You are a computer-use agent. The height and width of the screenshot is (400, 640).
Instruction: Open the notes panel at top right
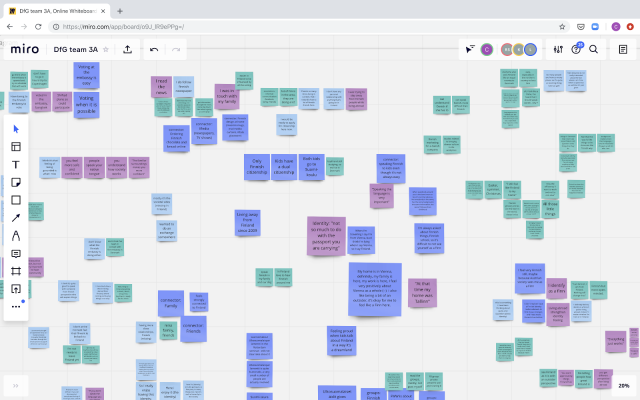click(623, 49)
